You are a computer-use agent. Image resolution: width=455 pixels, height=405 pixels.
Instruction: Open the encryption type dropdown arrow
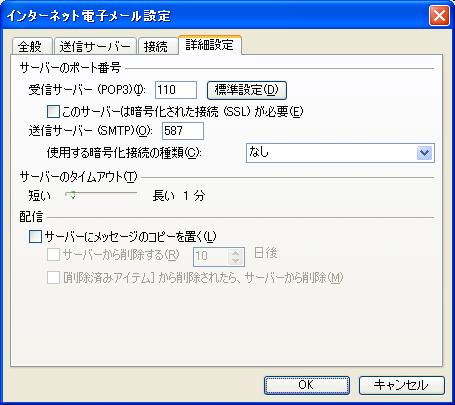(x=424, y=153)
